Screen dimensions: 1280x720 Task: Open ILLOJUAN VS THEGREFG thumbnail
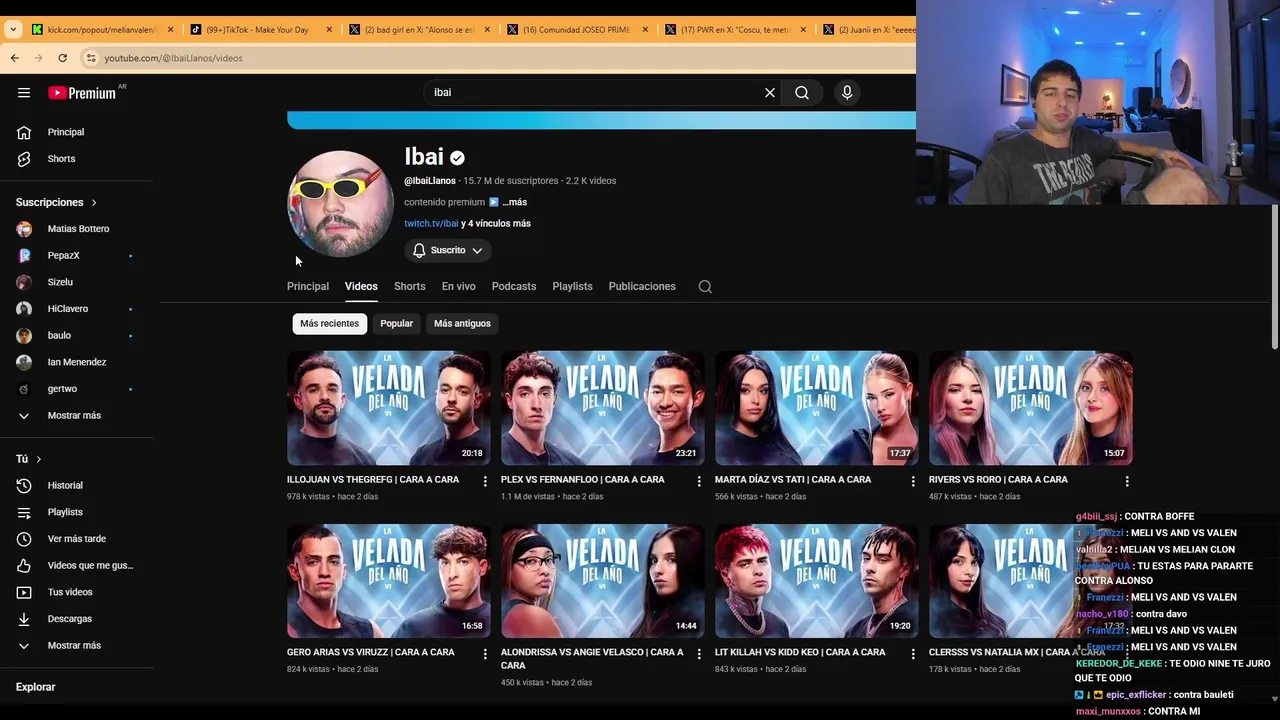(389, 408)
